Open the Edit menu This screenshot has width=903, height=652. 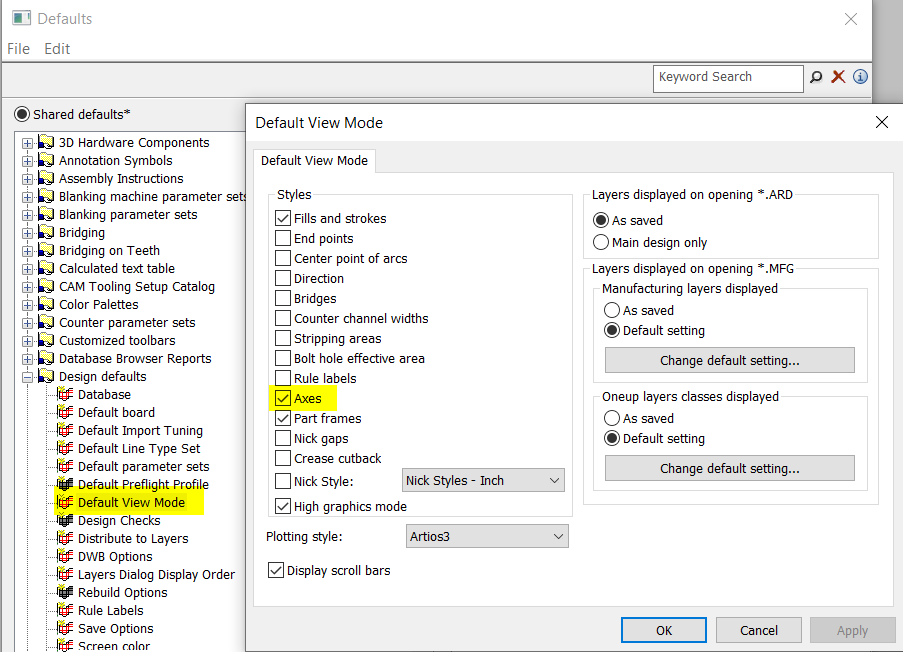tap(57, 48)
